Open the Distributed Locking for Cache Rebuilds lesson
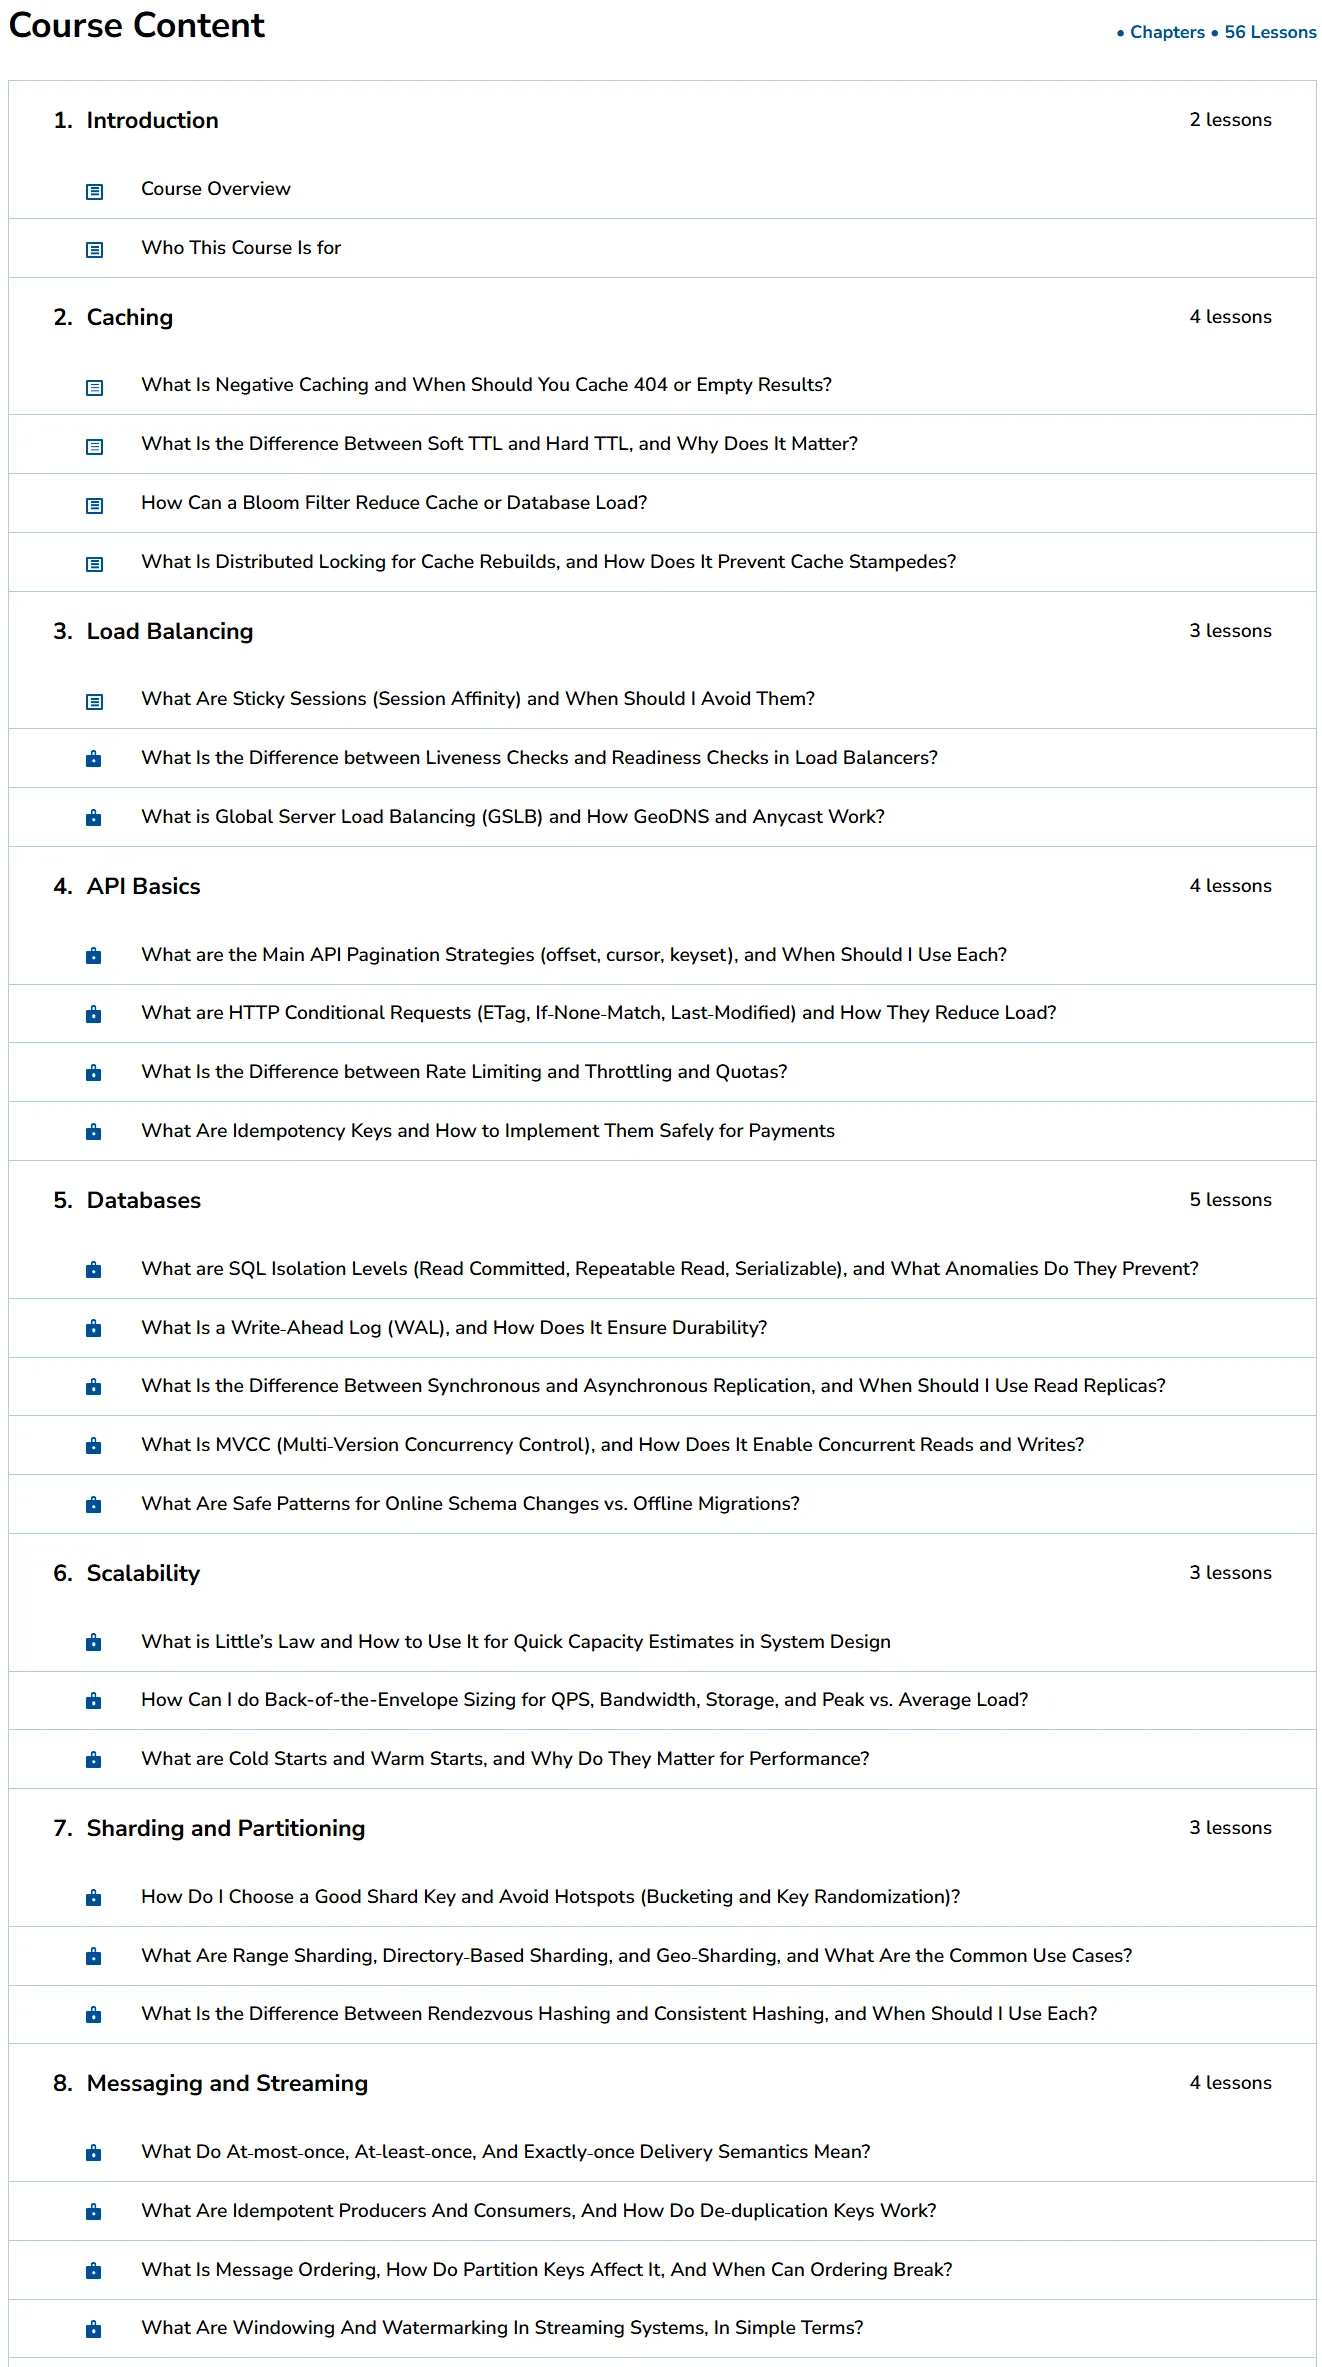 pos(548,562)
